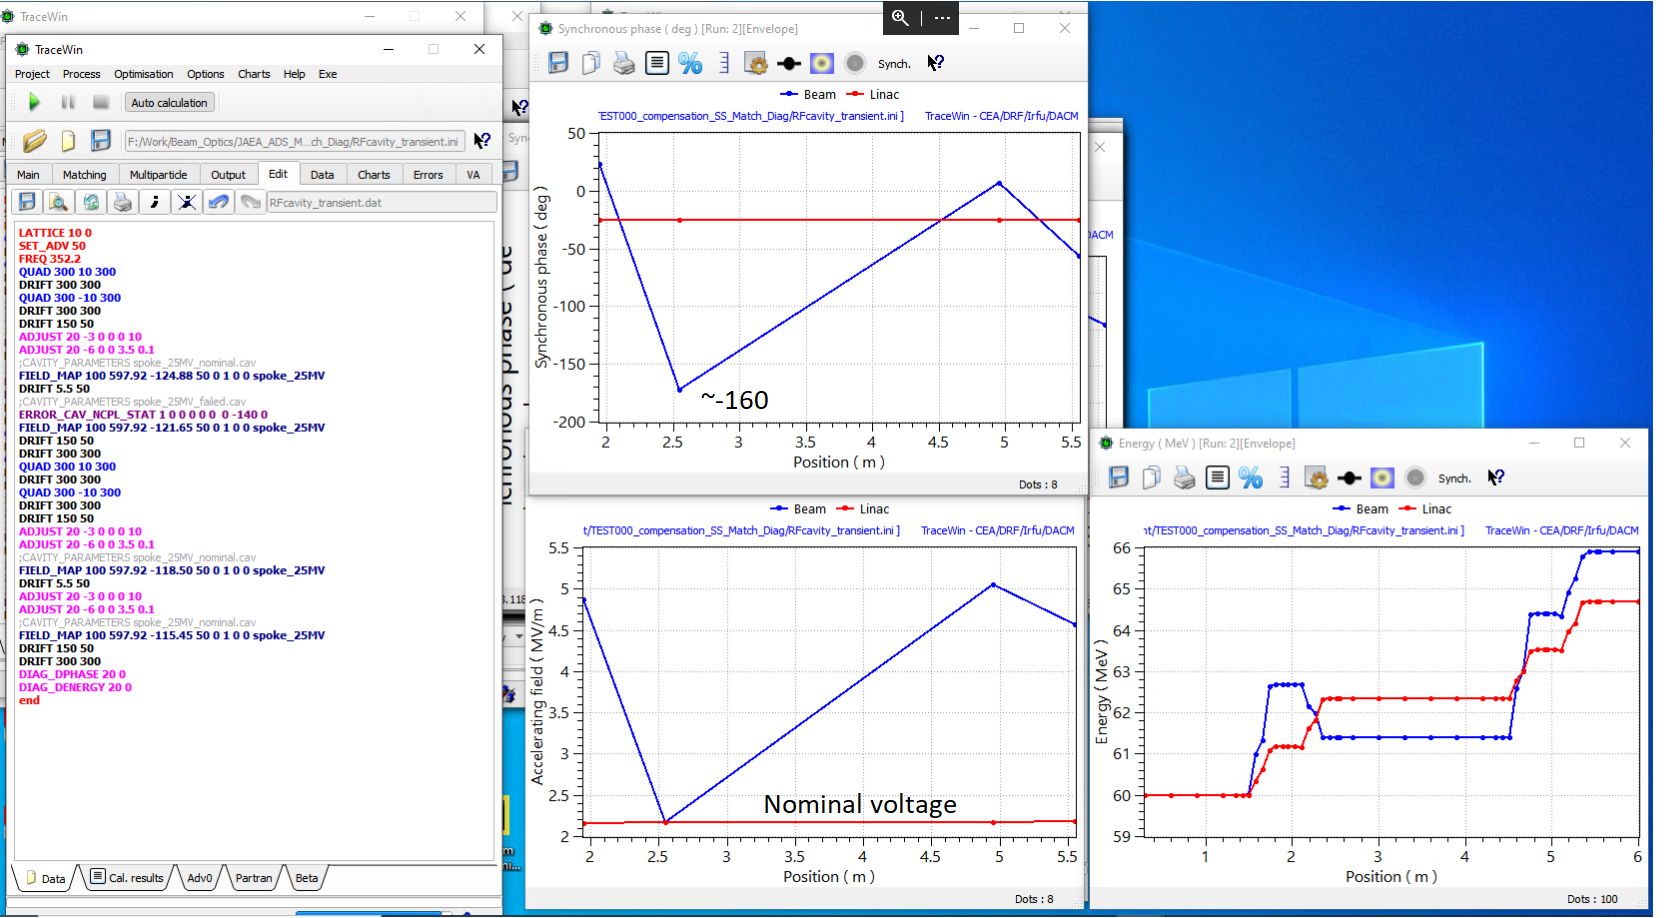Image resolution: width=1666 pixels, height=918 pixels.
Task: Click the ruler scale icon in Energy chart
Action: tap(1285, 478)
